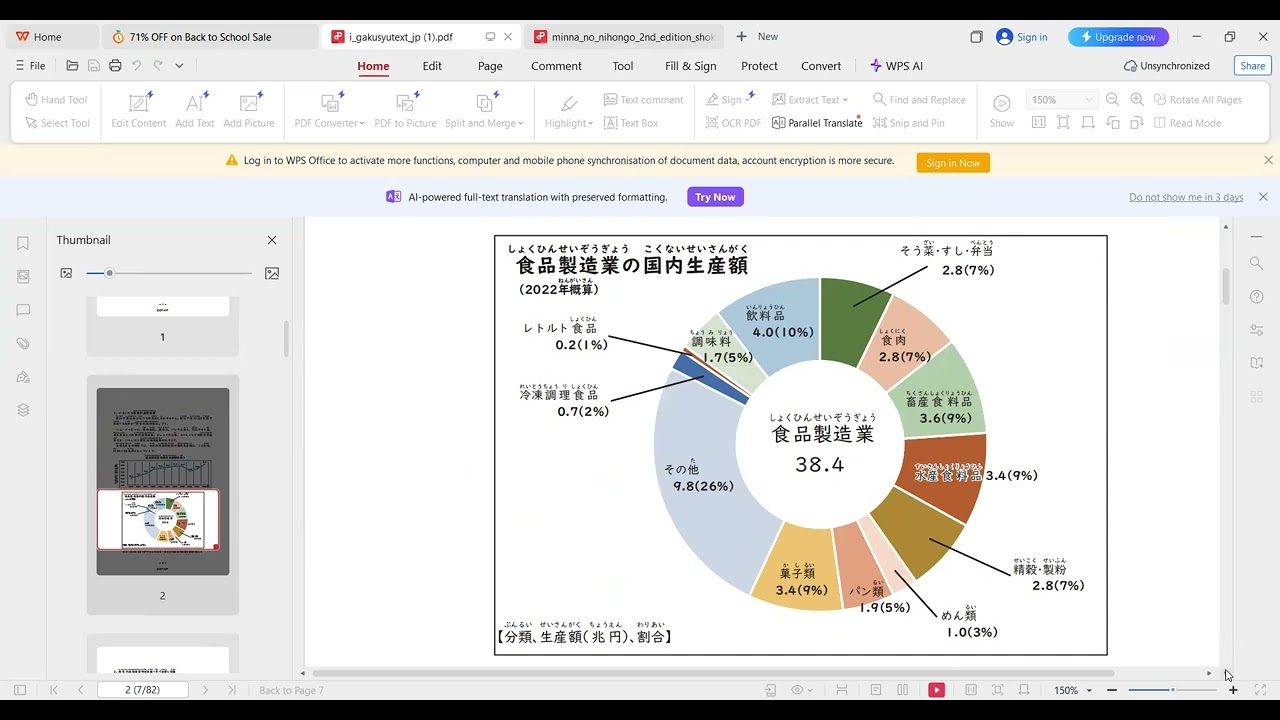Click OCR PDF tool
Image resolution: width=1280 pixels, height=720 pixels.
[733, 123]
